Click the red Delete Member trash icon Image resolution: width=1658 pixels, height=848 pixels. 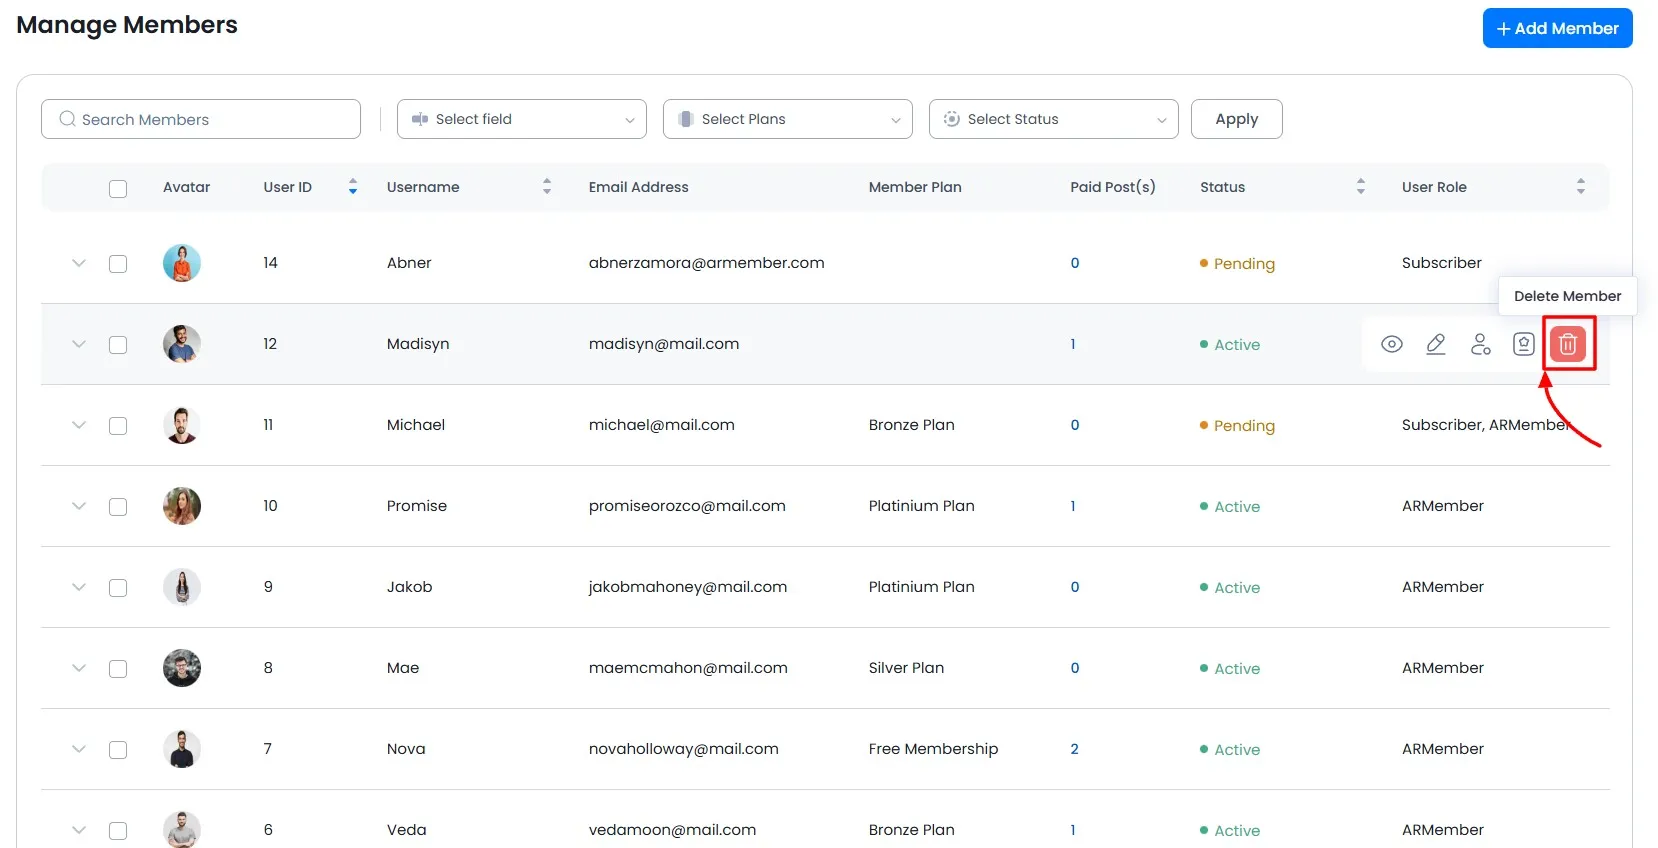coord(1567,344)
